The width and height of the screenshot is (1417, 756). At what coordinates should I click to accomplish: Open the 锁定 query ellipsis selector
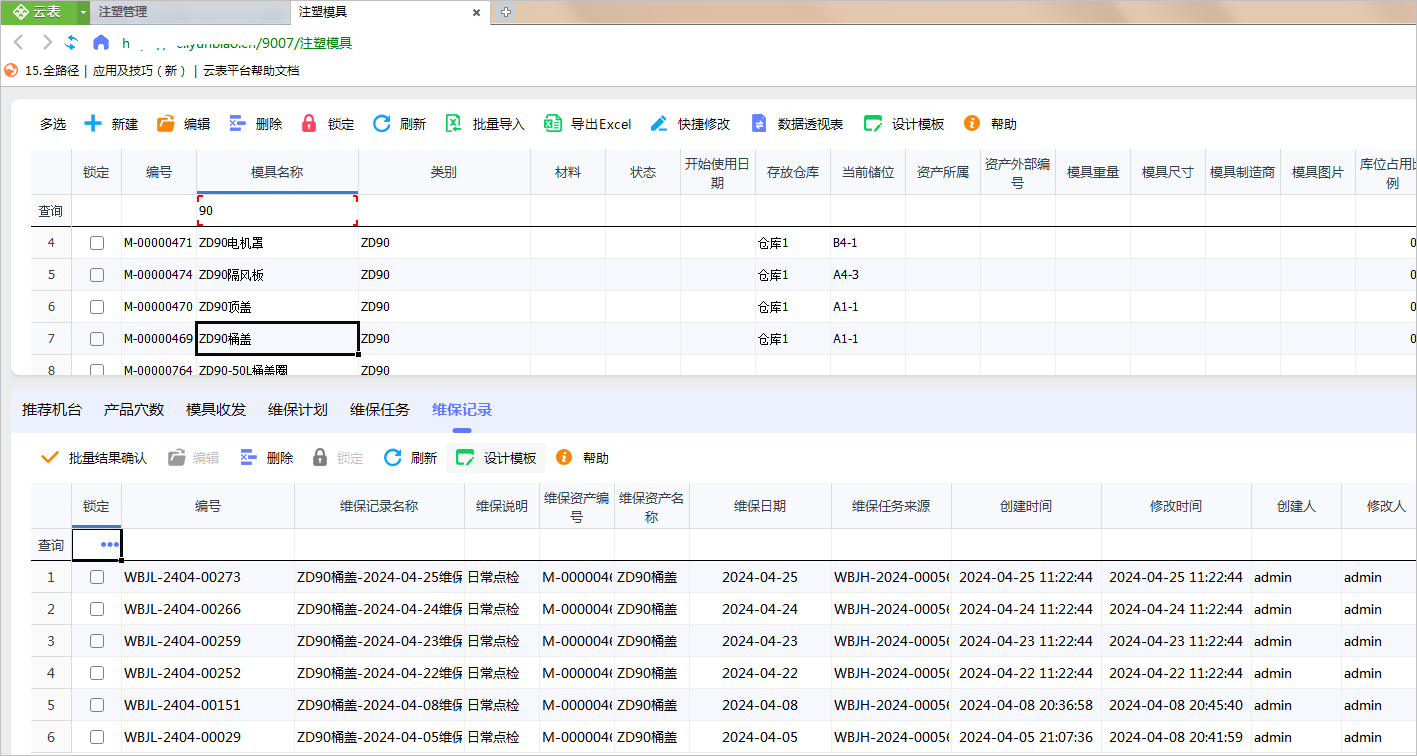coord(110,545)
